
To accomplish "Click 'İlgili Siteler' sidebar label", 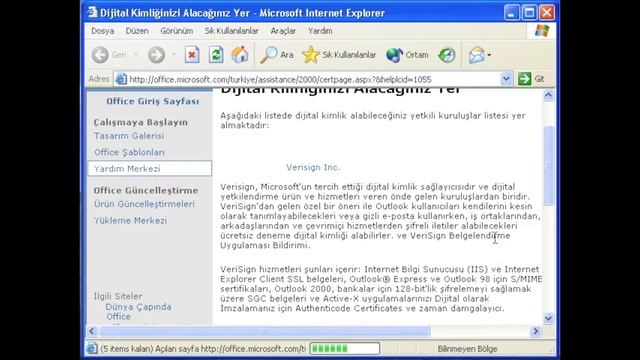I will (118, 296).
